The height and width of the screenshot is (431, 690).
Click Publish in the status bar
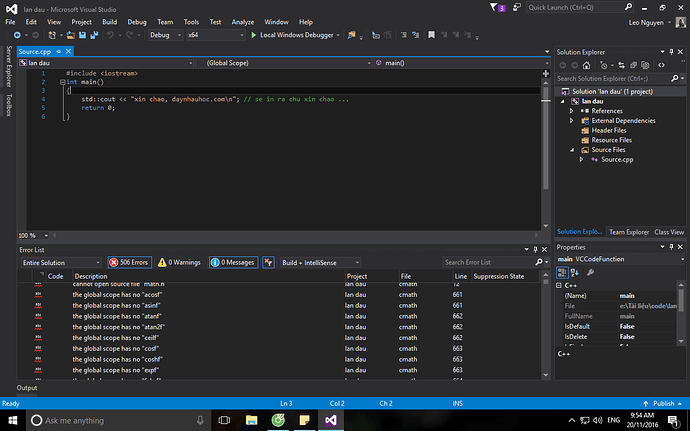click(x=661, y=403)
